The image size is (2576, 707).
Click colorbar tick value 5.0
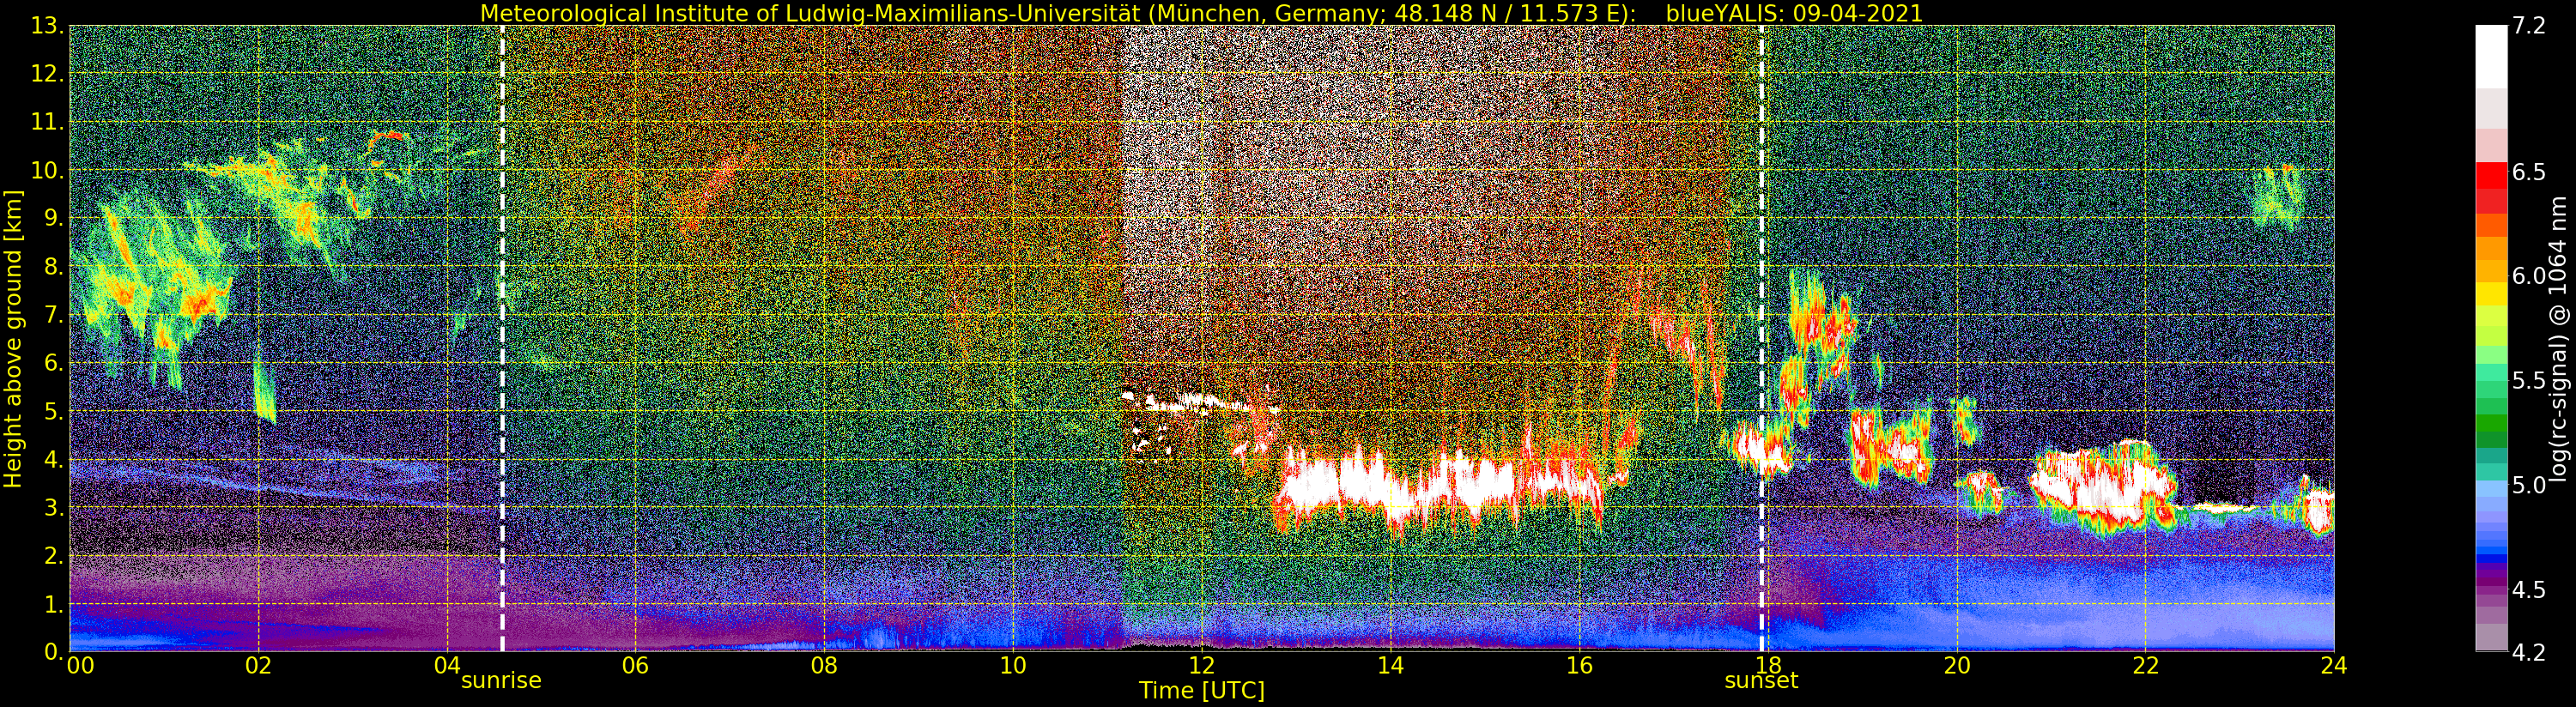[x=2529, y=485]
